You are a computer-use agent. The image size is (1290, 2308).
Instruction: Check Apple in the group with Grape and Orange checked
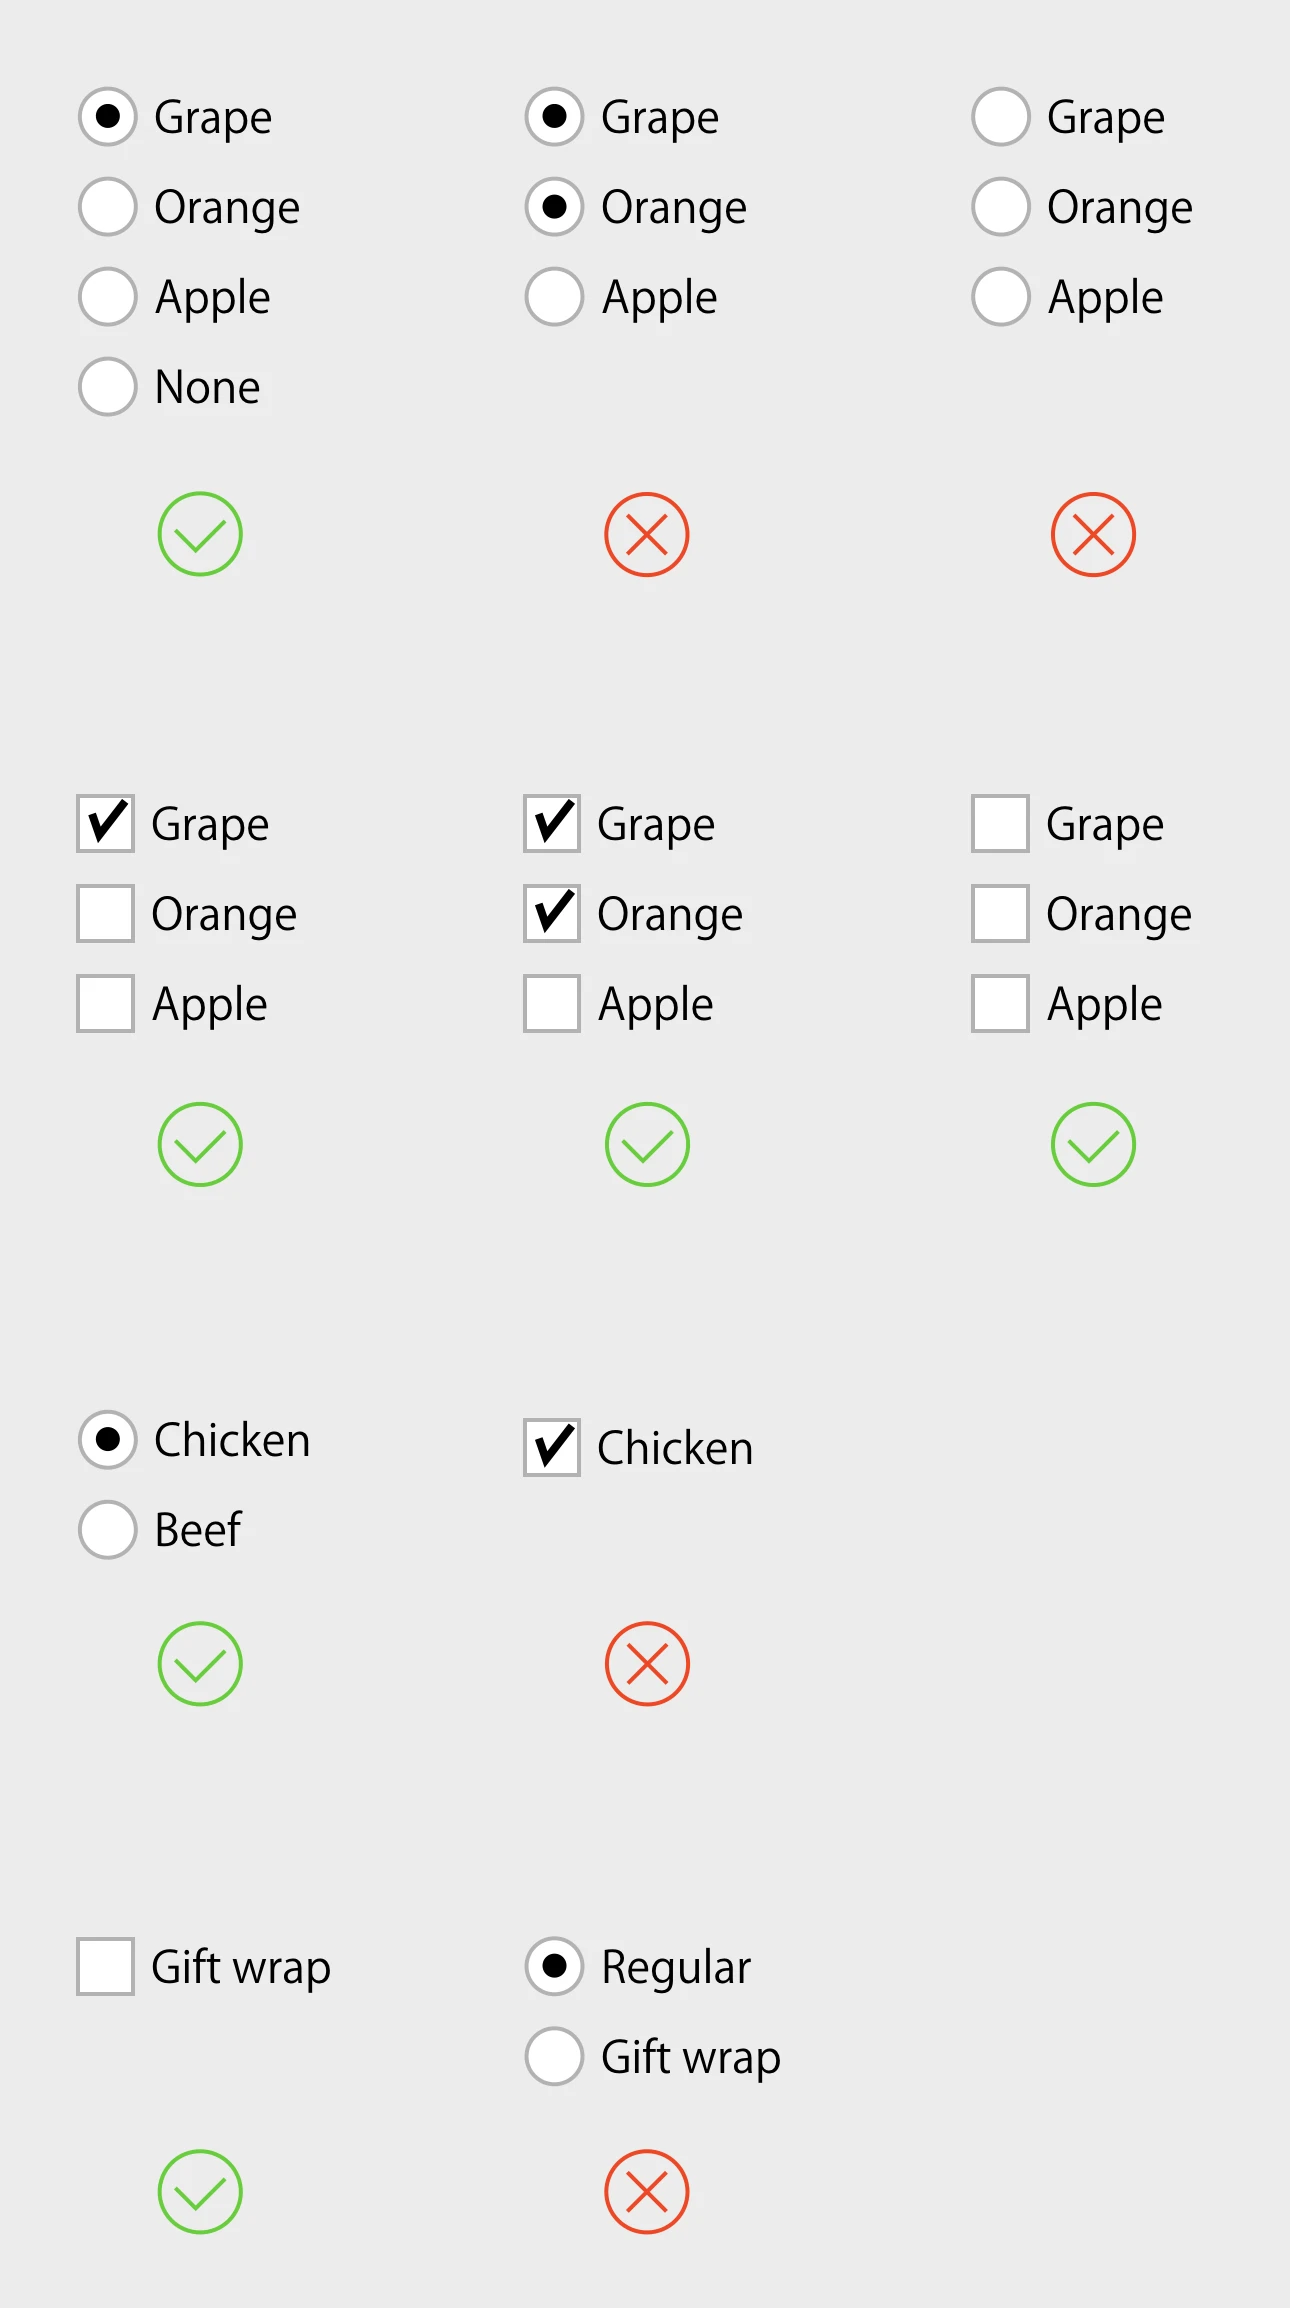(x=552, y=1003)
